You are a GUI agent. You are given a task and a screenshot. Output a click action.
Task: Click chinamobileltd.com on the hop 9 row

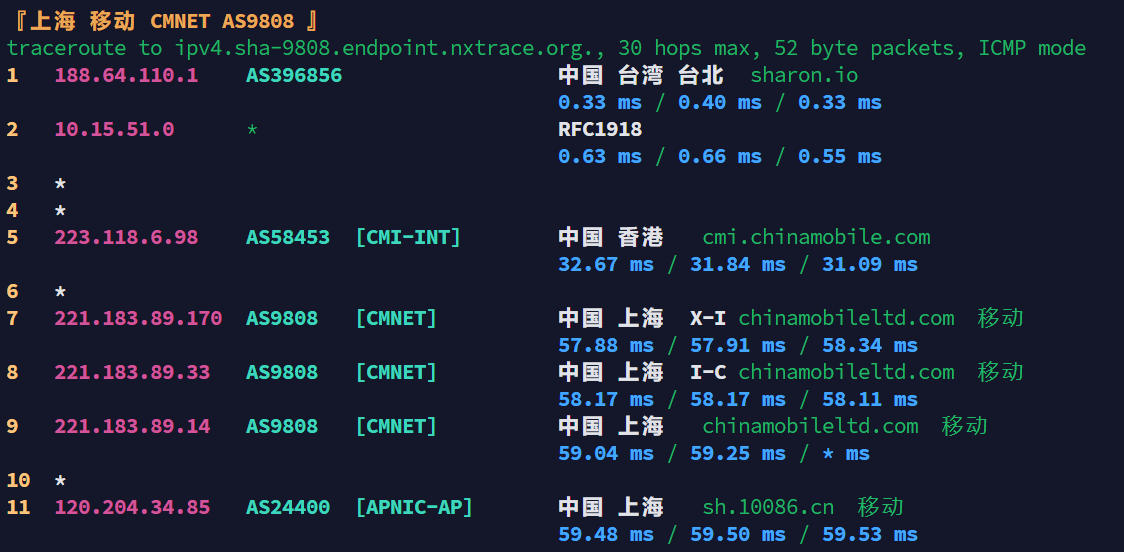(x=810, y=426)
